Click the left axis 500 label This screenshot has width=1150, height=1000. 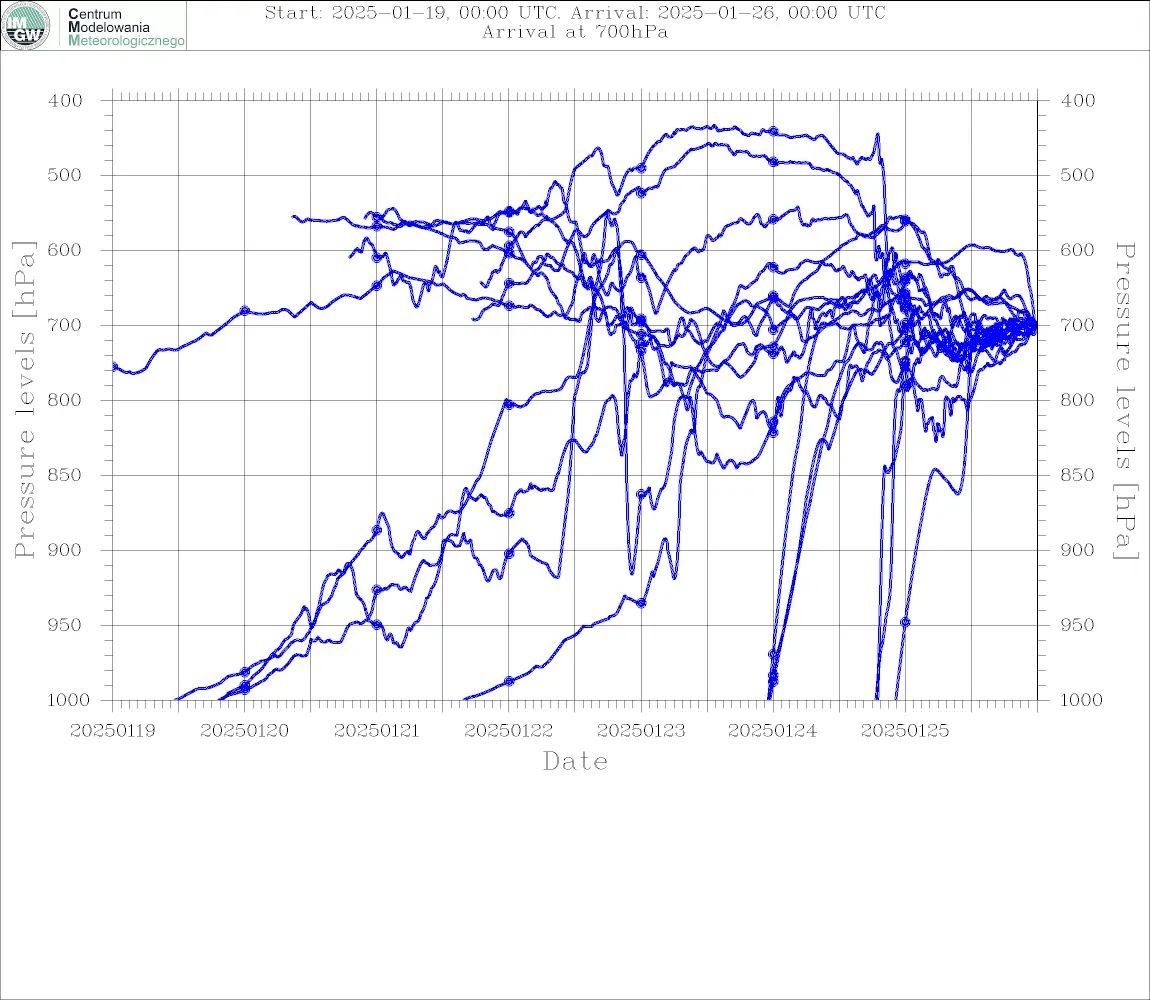click(65, 175)
